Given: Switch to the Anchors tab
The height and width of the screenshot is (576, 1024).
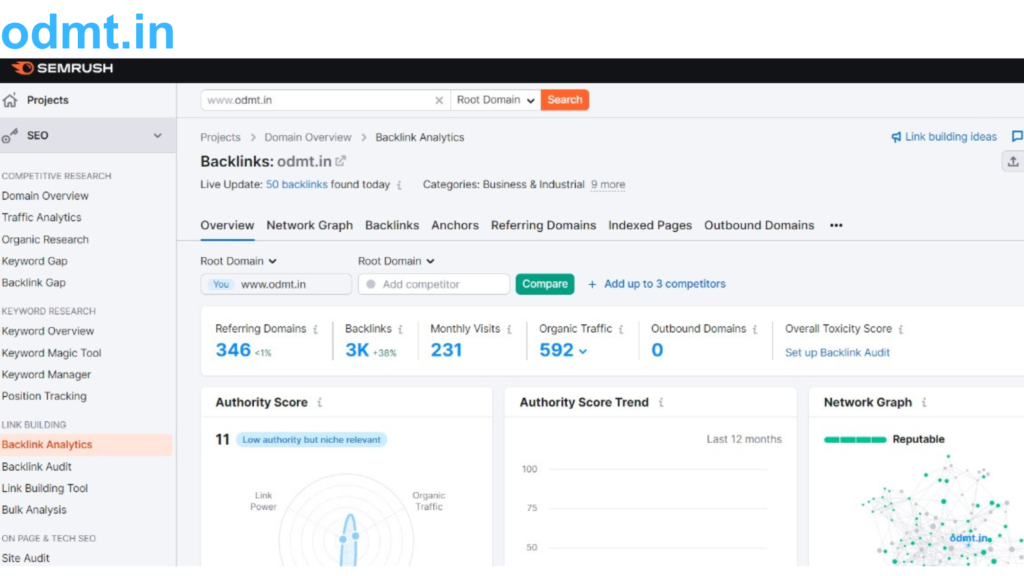Looking at the screenshot, I should 455,225.
